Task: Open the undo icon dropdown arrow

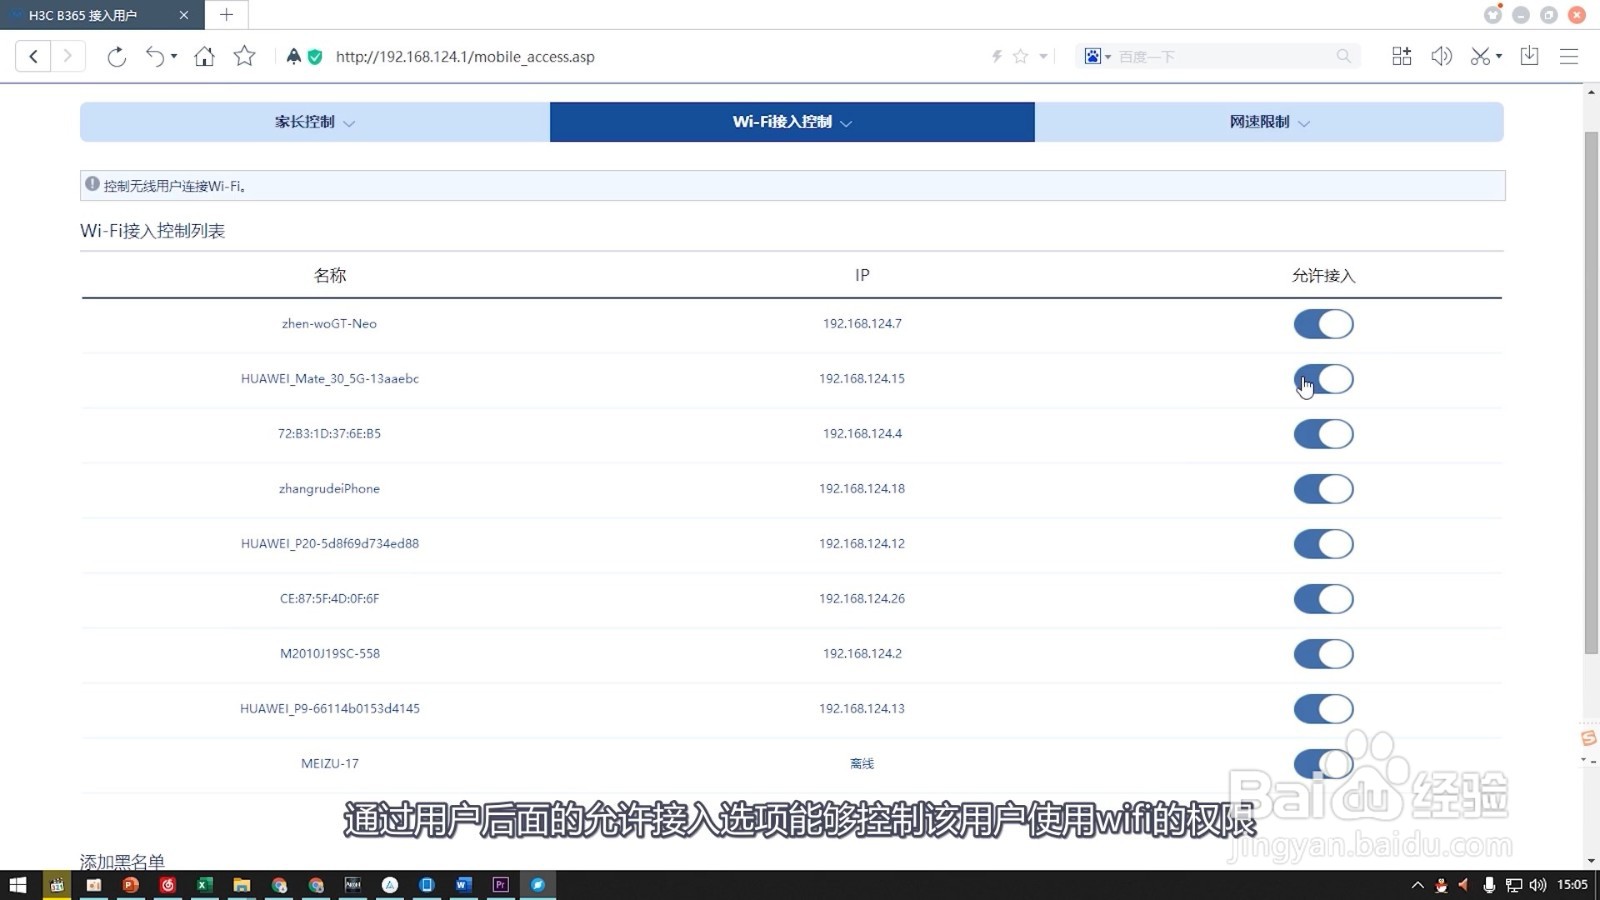Action: pyautogui.click(x=174, y=57)
